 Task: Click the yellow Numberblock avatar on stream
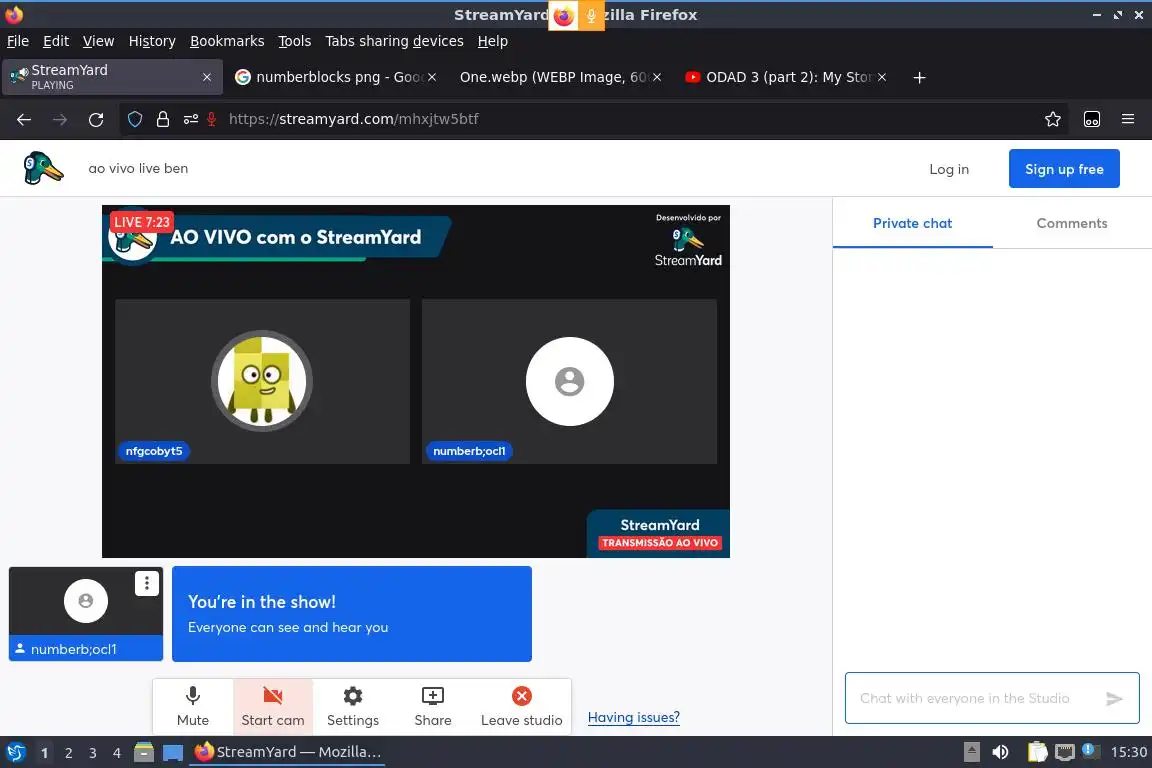pyautogui.click(x=262, y=381)
